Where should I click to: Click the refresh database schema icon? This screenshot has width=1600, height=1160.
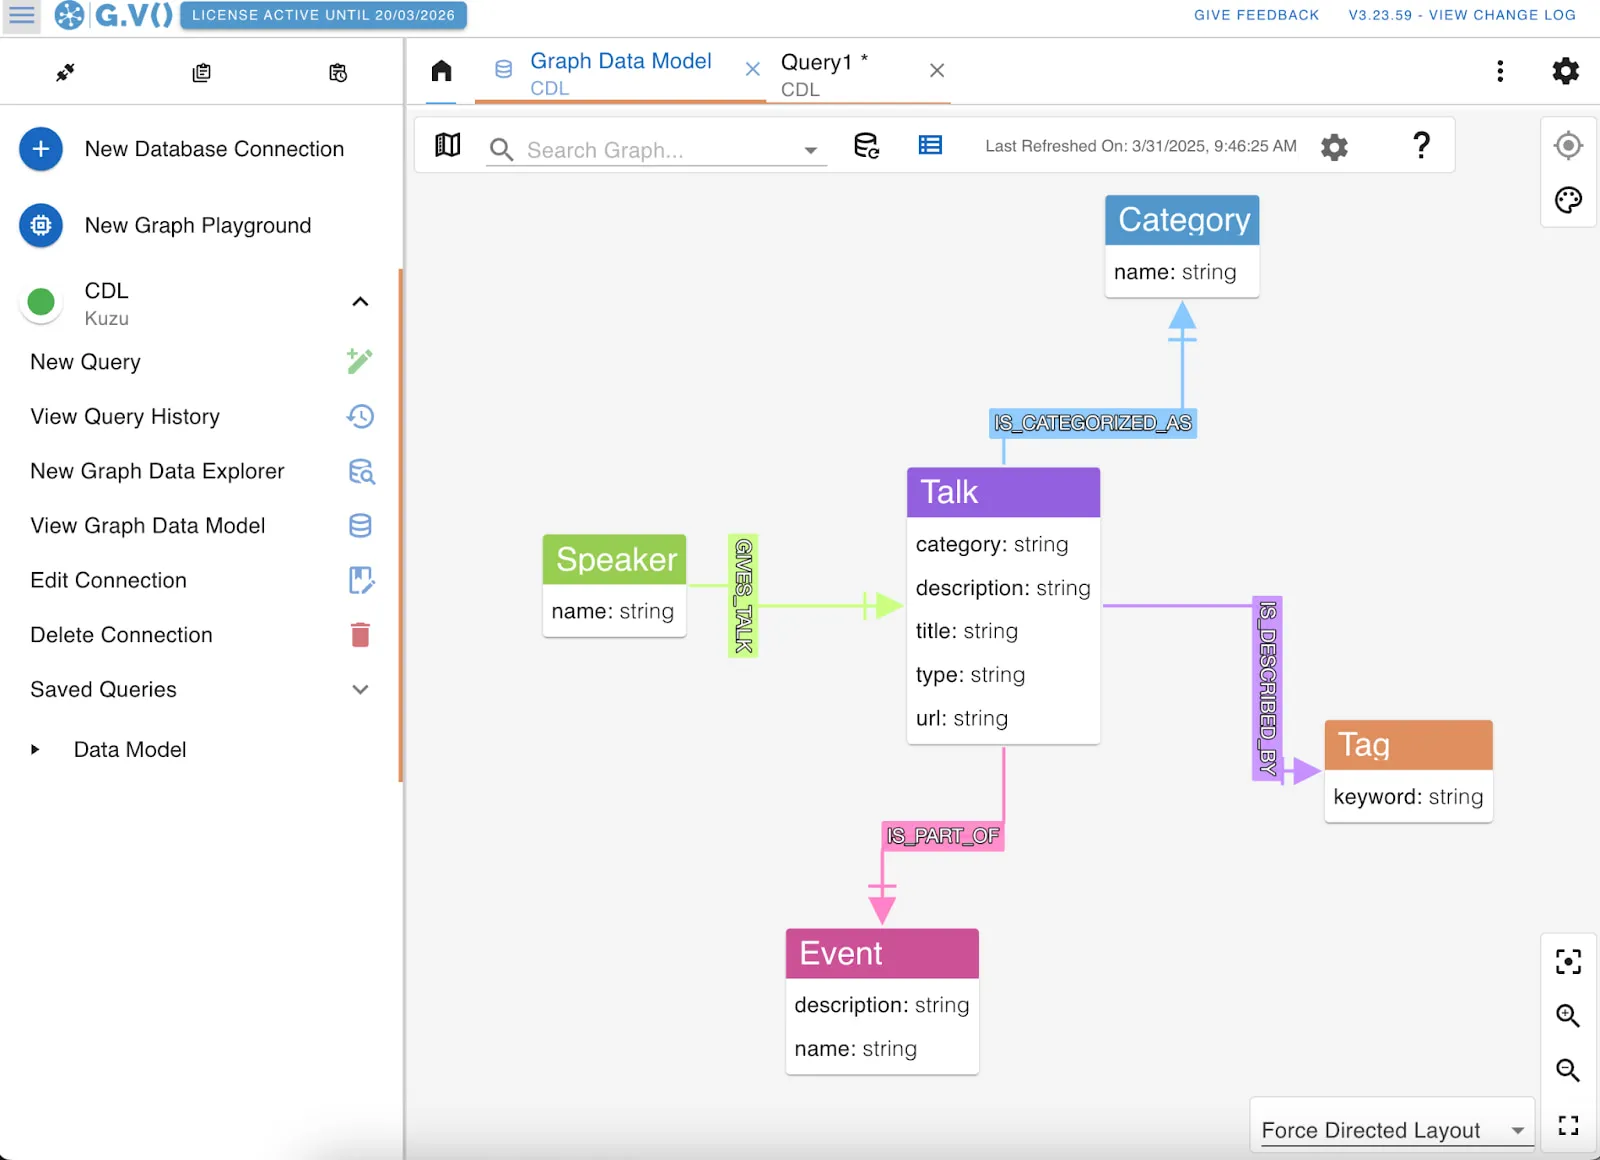tap(866, 146)
